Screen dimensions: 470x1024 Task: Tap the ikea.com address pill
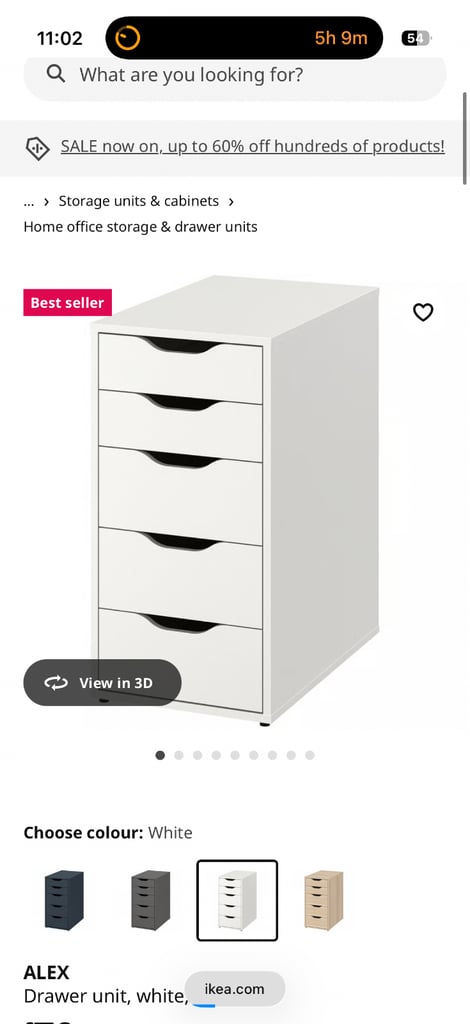(x=234, y=989)
